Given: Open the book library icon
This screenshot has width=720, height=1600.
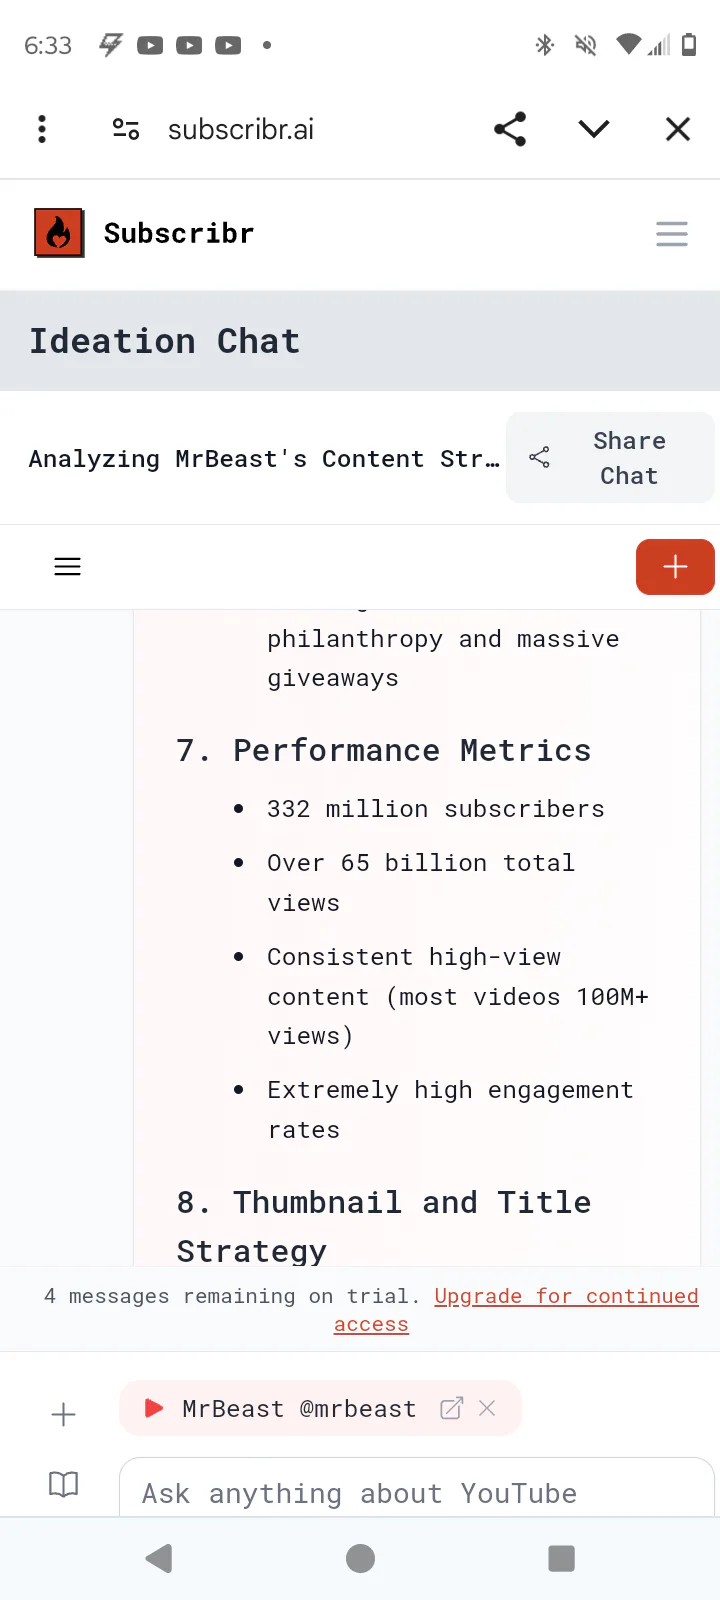Looking at the screenshot, I should (63, 1484).
